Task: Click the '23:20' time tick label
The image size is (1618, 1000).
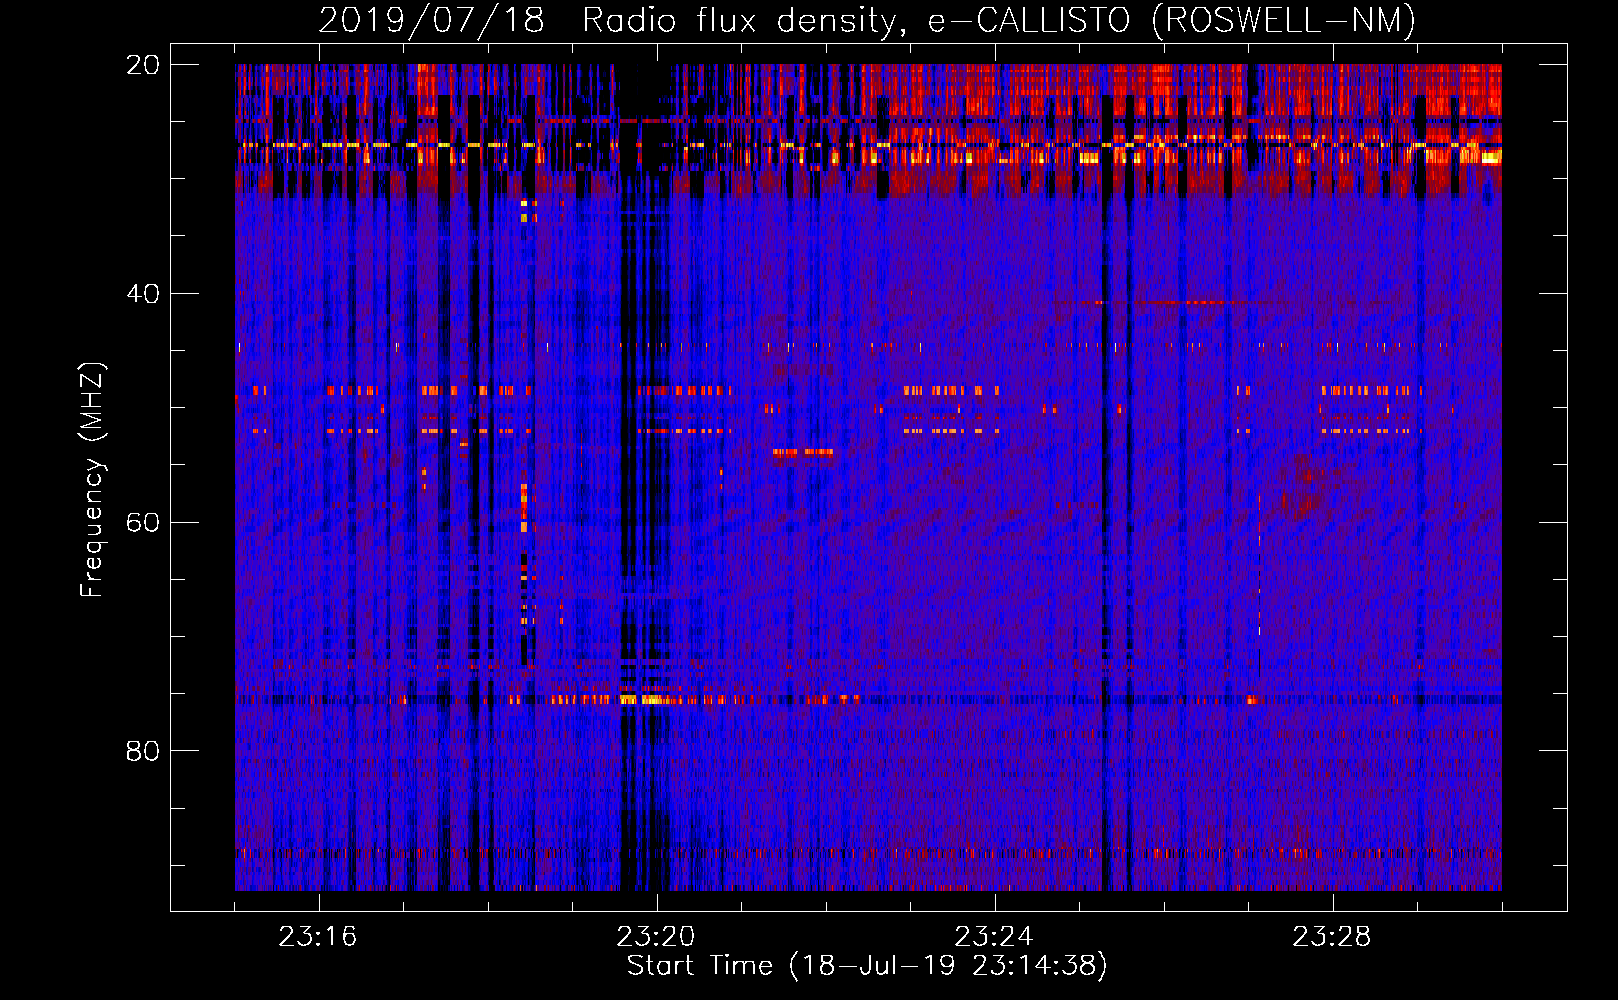Action: 656,937
